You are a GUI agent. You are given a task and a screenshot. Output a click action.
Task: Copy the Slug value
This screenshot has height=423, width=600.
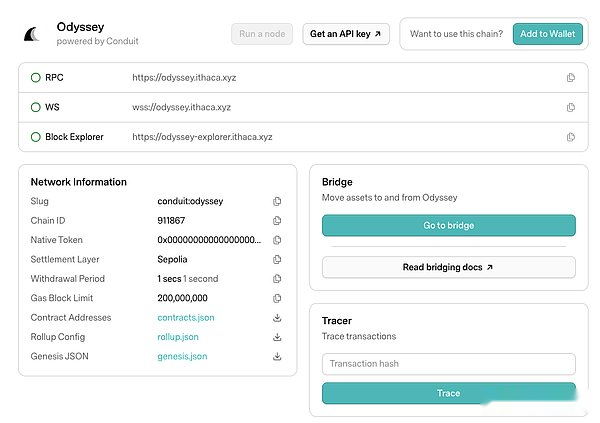tap(277, 201)
